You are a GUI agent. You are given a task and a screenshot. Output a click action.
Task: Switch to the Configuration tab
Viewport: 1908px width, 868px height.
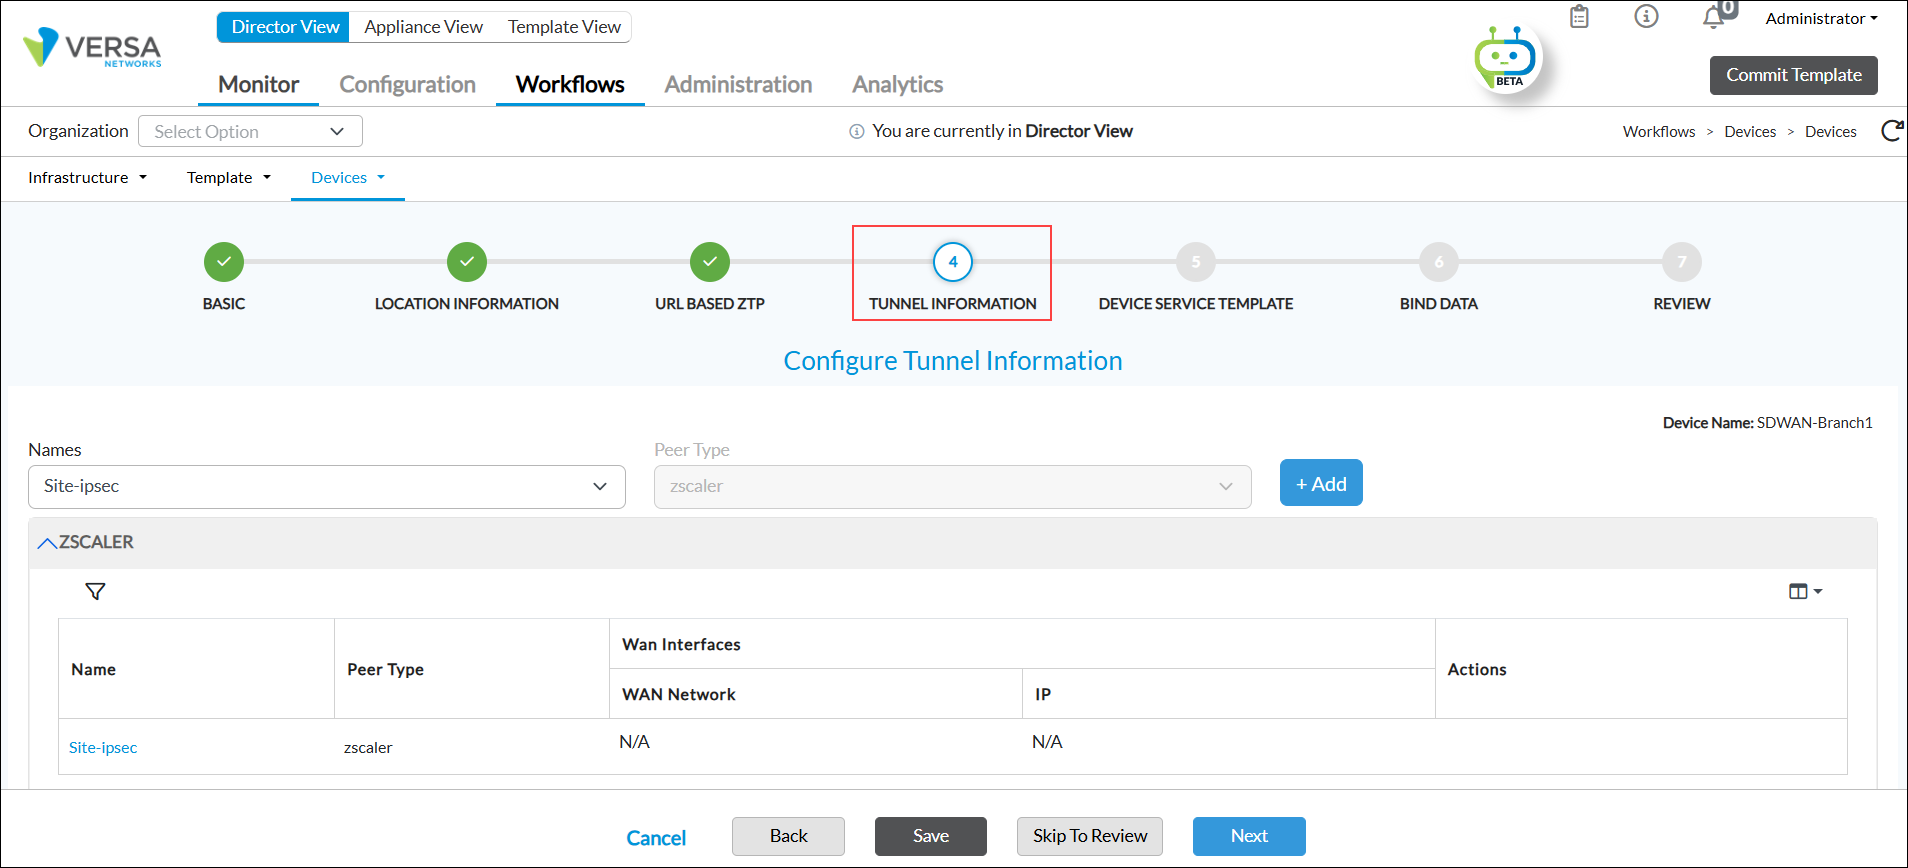point(407,85)
